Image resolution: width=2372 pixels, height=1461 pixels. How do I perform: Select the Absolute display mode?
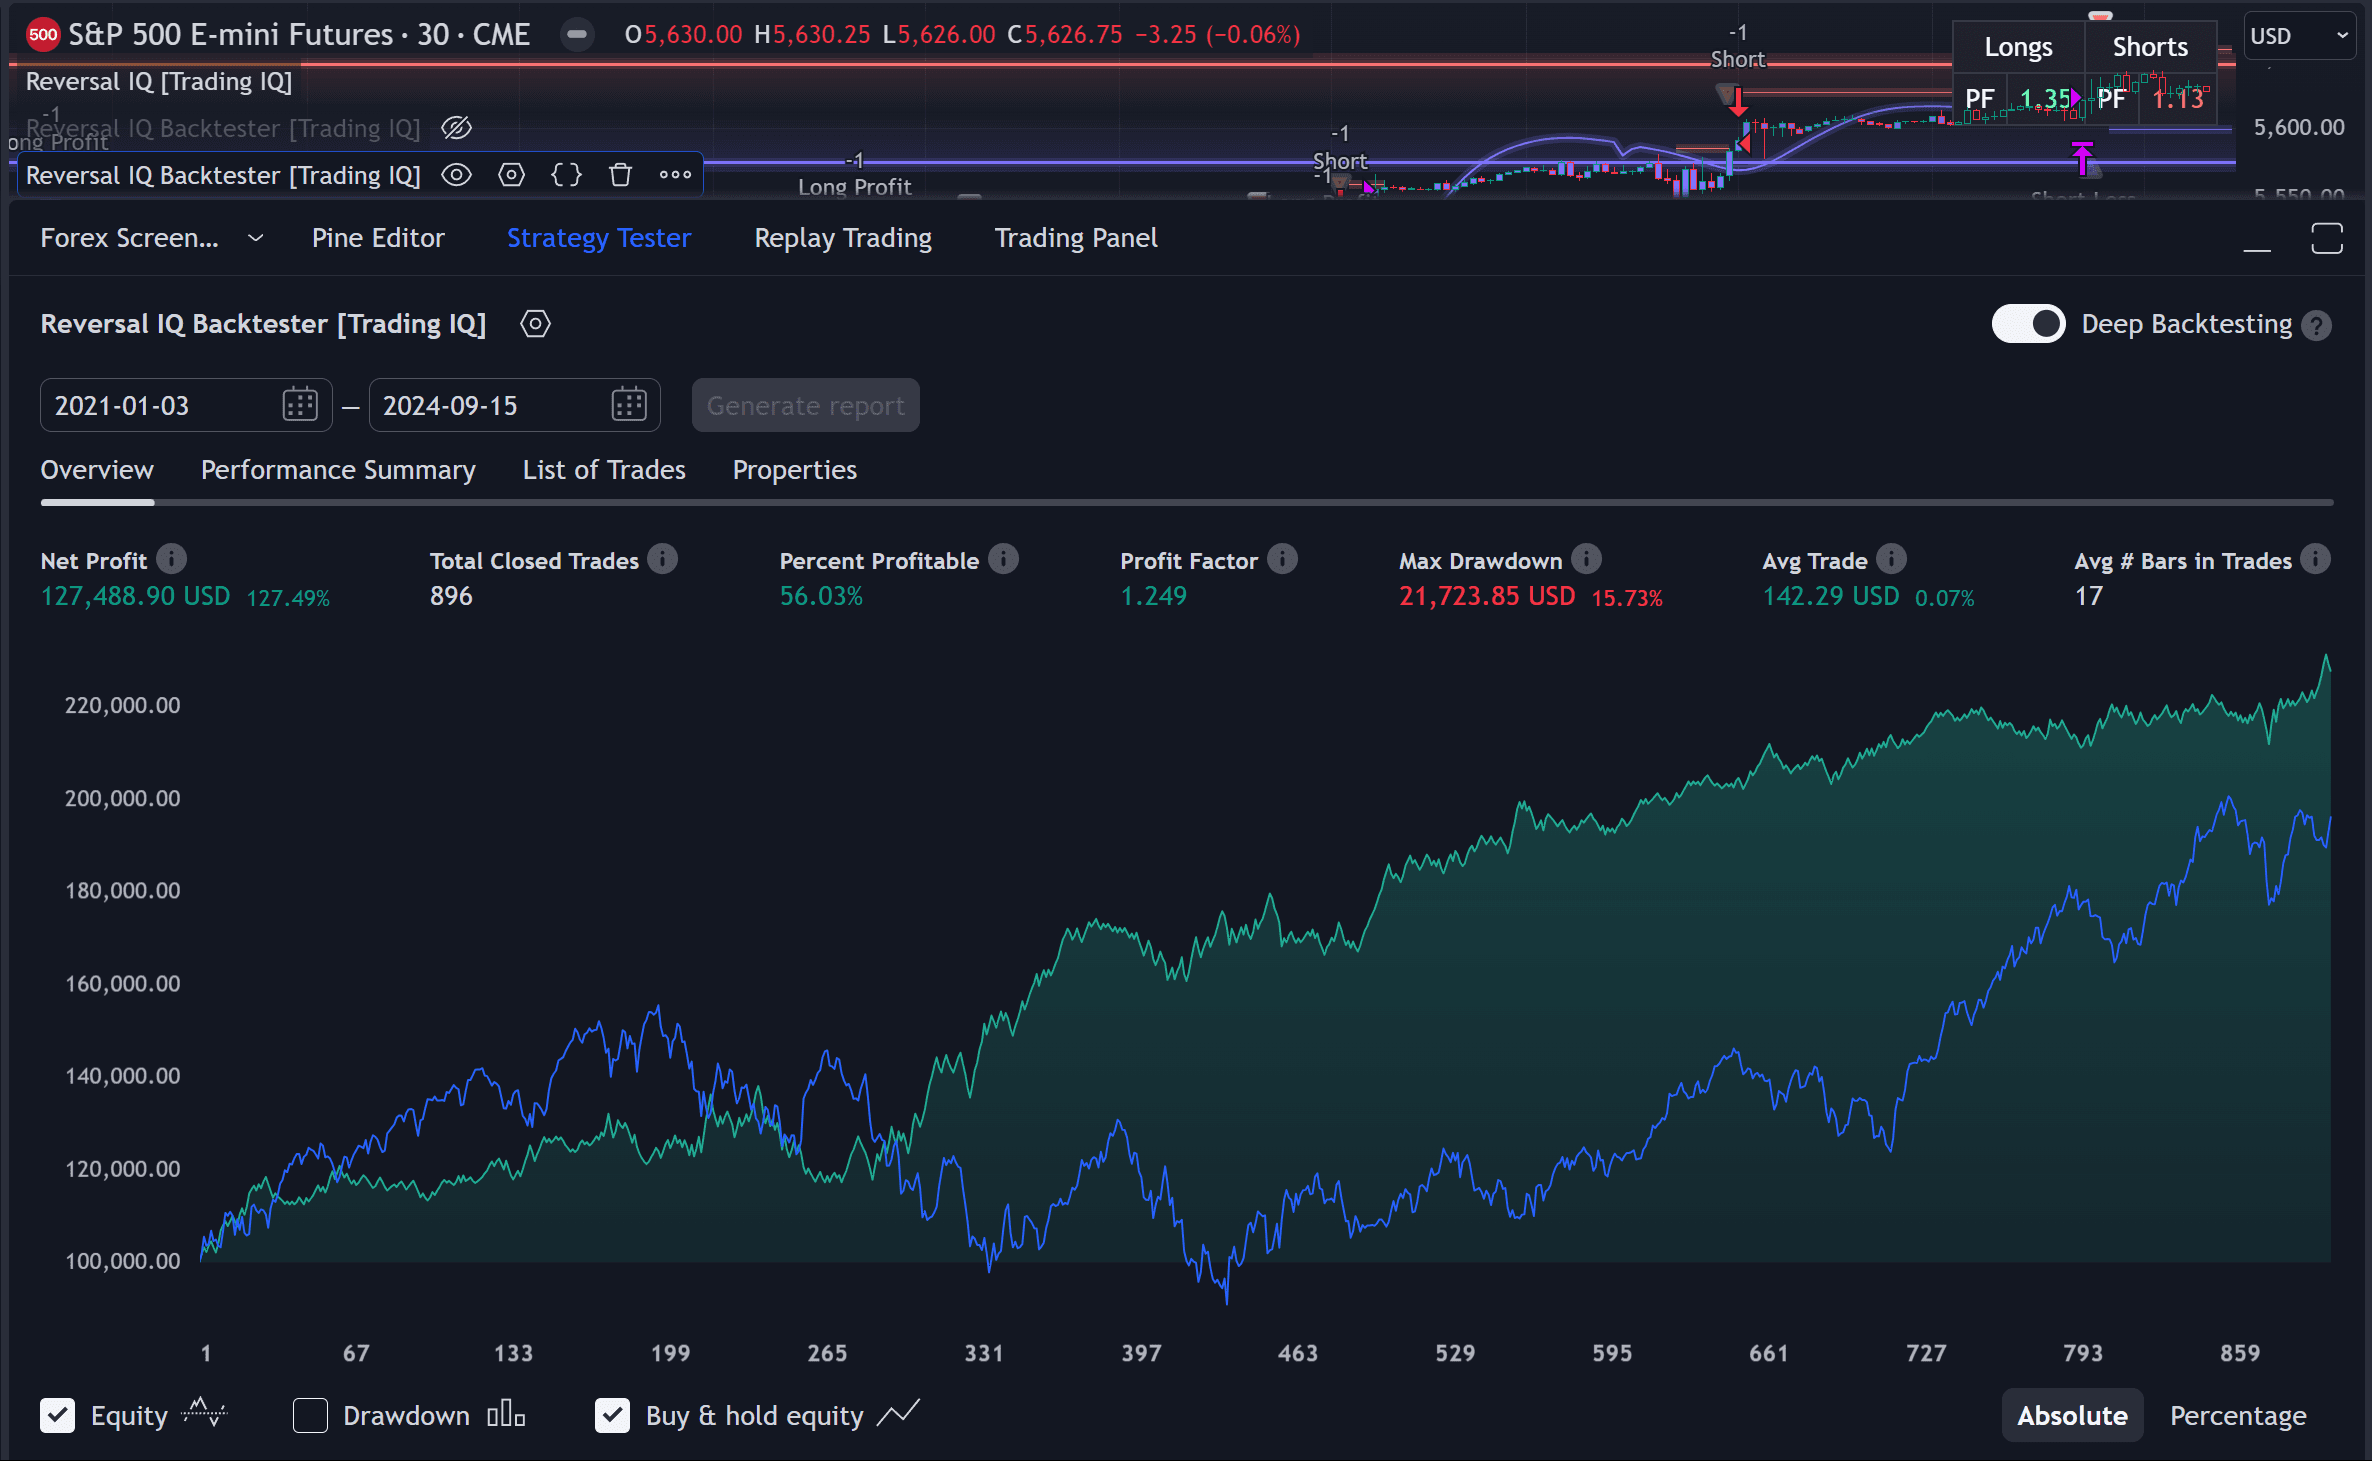pos(2072,1416)
